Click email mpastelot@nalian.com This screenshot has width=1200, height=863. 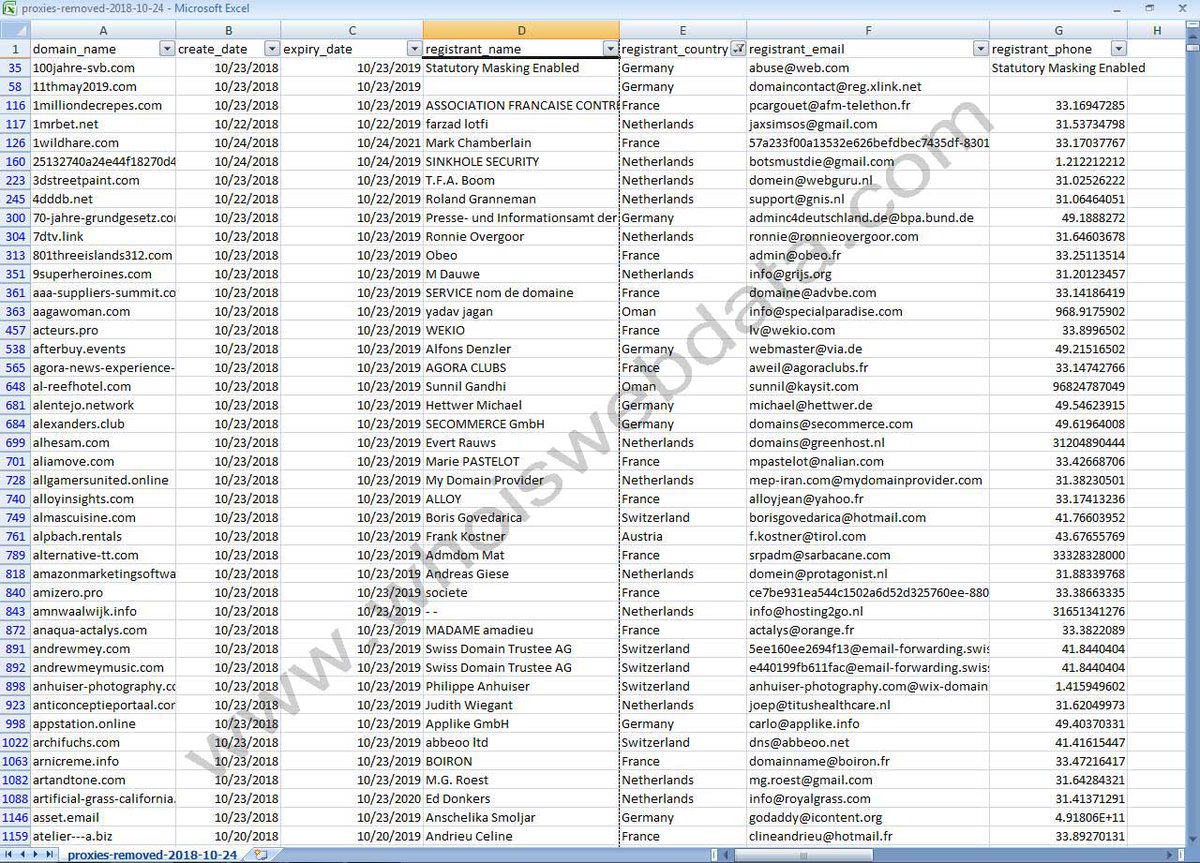pyautogui.click(x=868, y=462)
